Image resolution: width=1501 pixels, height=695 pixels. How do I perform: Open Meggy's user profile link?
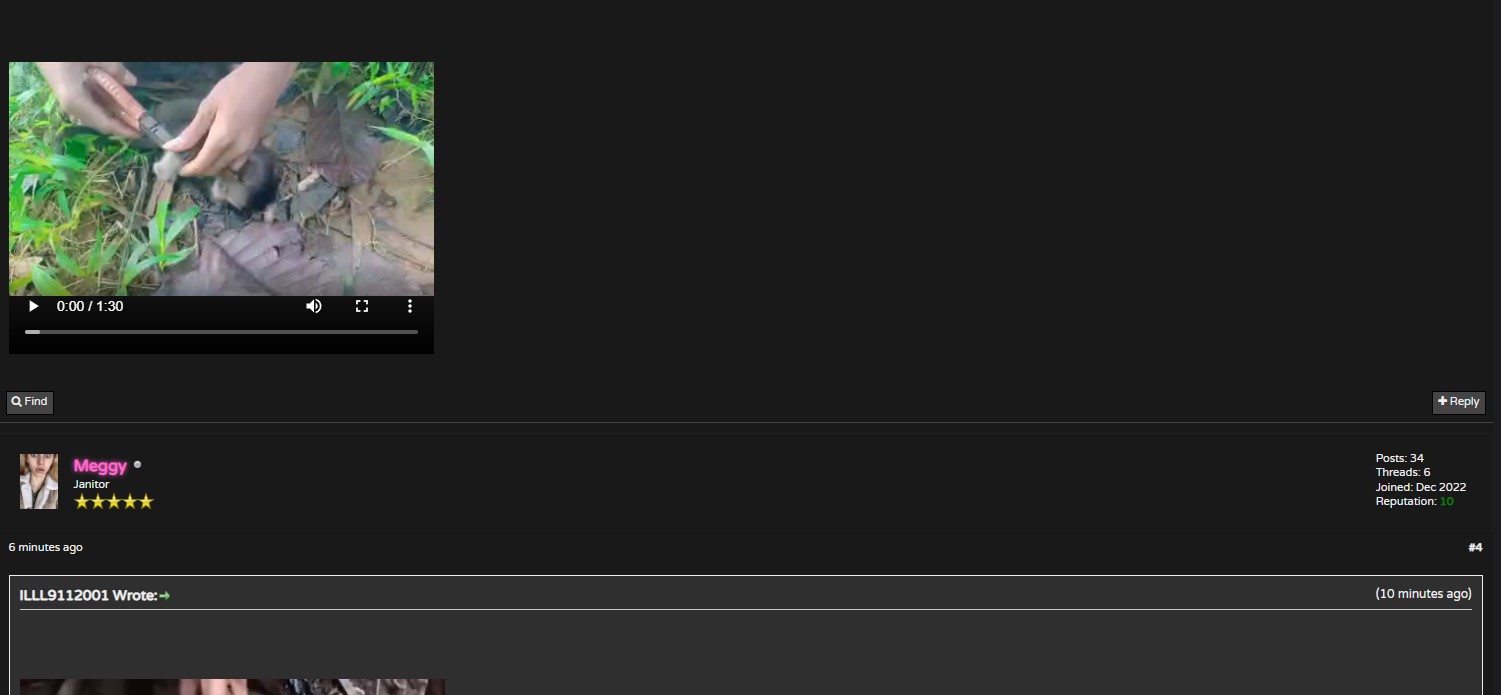[100, 466]
